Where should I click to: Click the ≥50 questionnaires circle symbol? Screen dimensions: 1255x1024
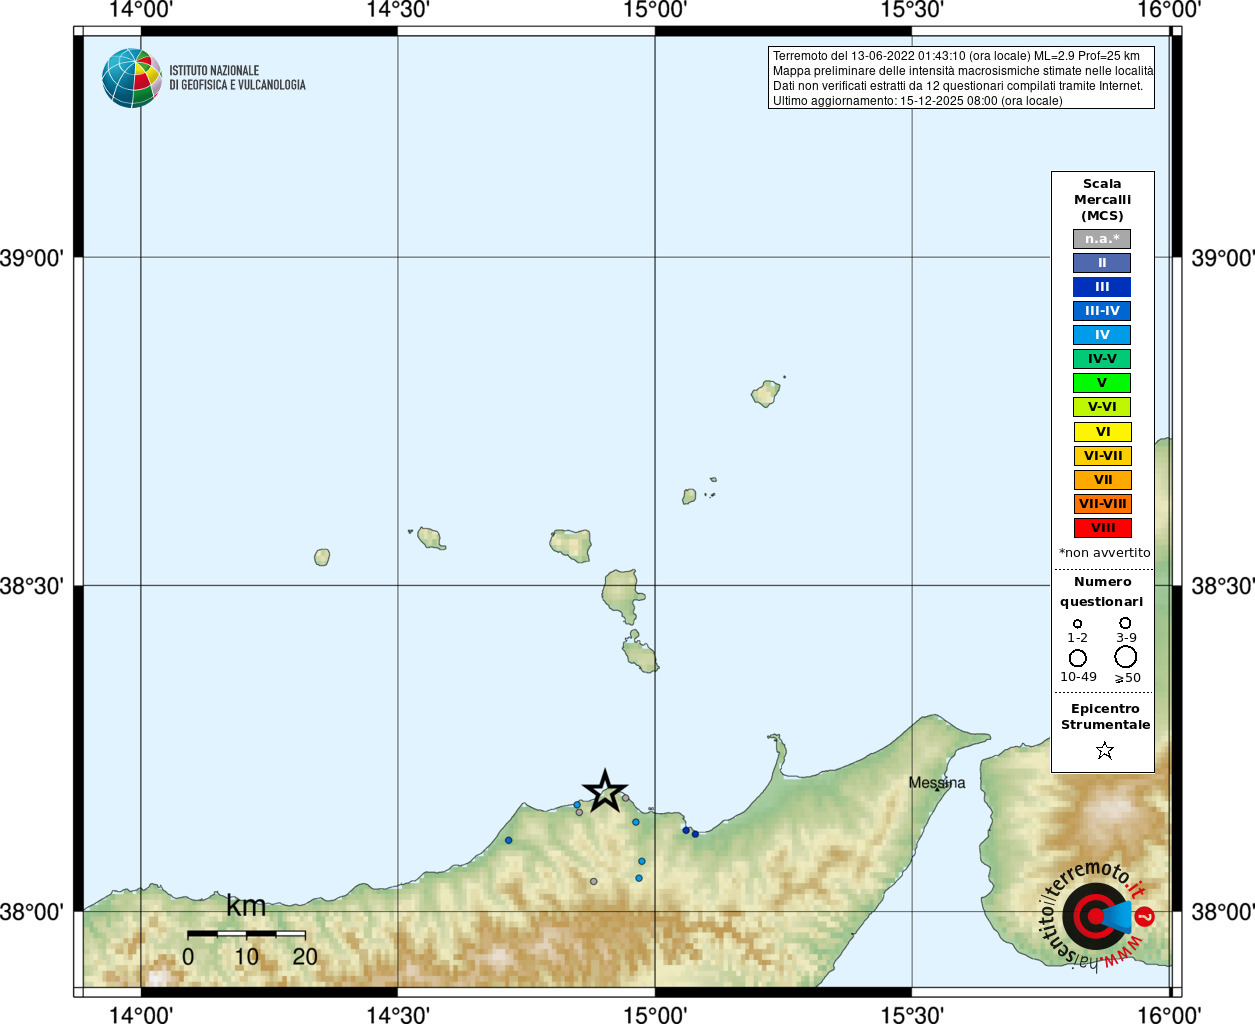[x=1126, y=657]
